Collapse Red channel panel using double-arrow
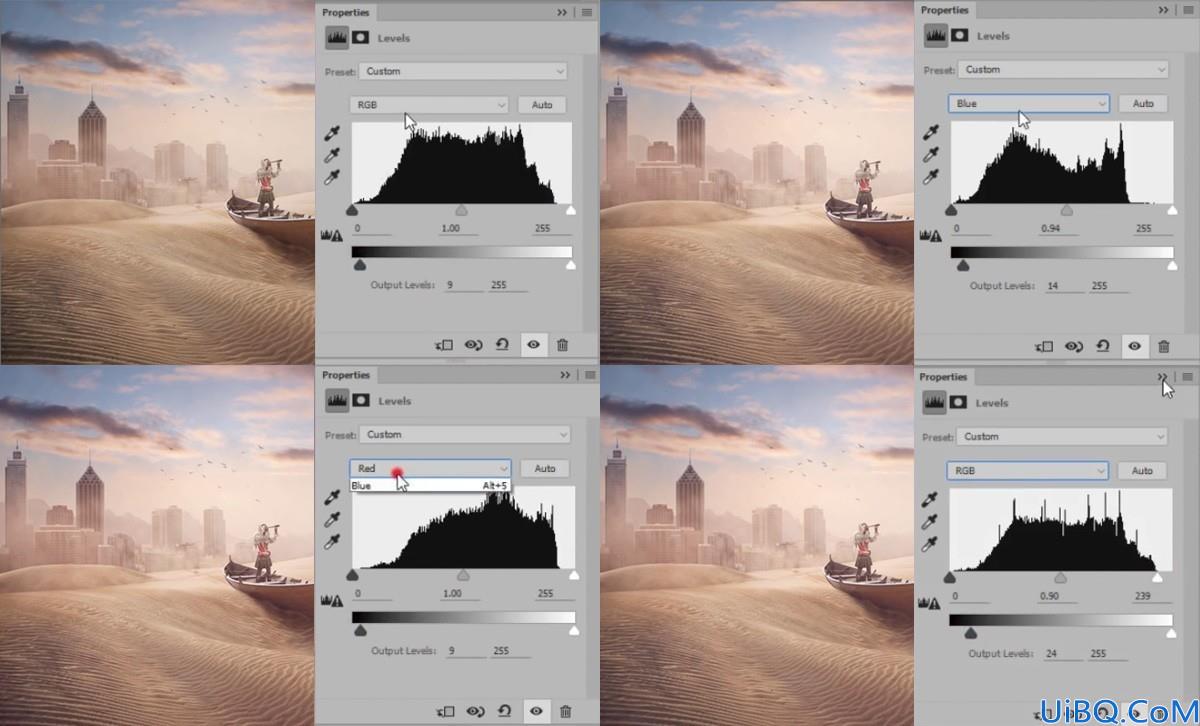The width and height of the screenshot is (1200, 726). [x=566, y=375]
